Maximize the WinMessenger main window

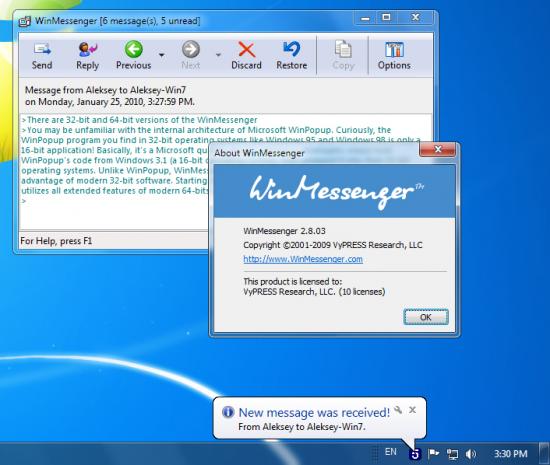[x=386, y=18]
